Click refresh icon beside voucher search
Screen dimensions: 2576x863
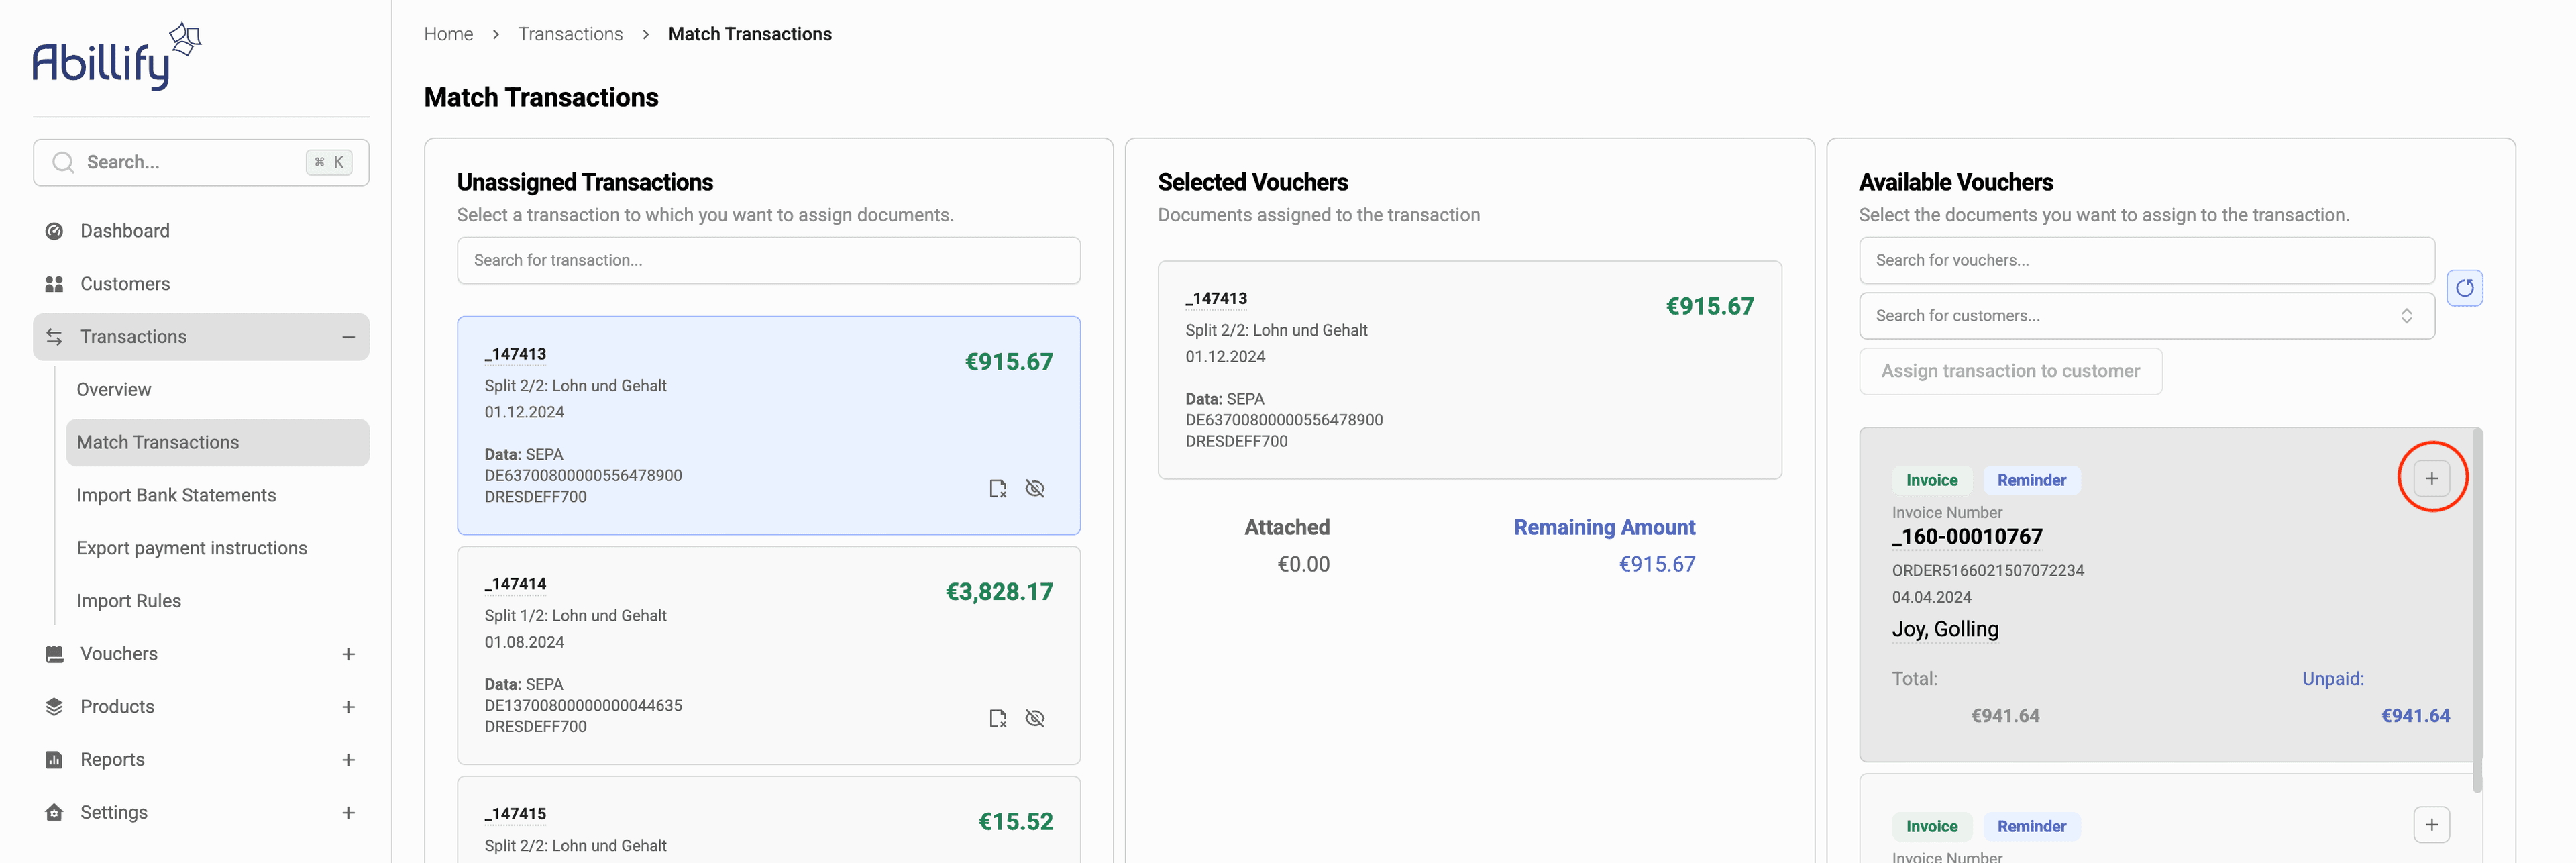[x=2464, y=288]
